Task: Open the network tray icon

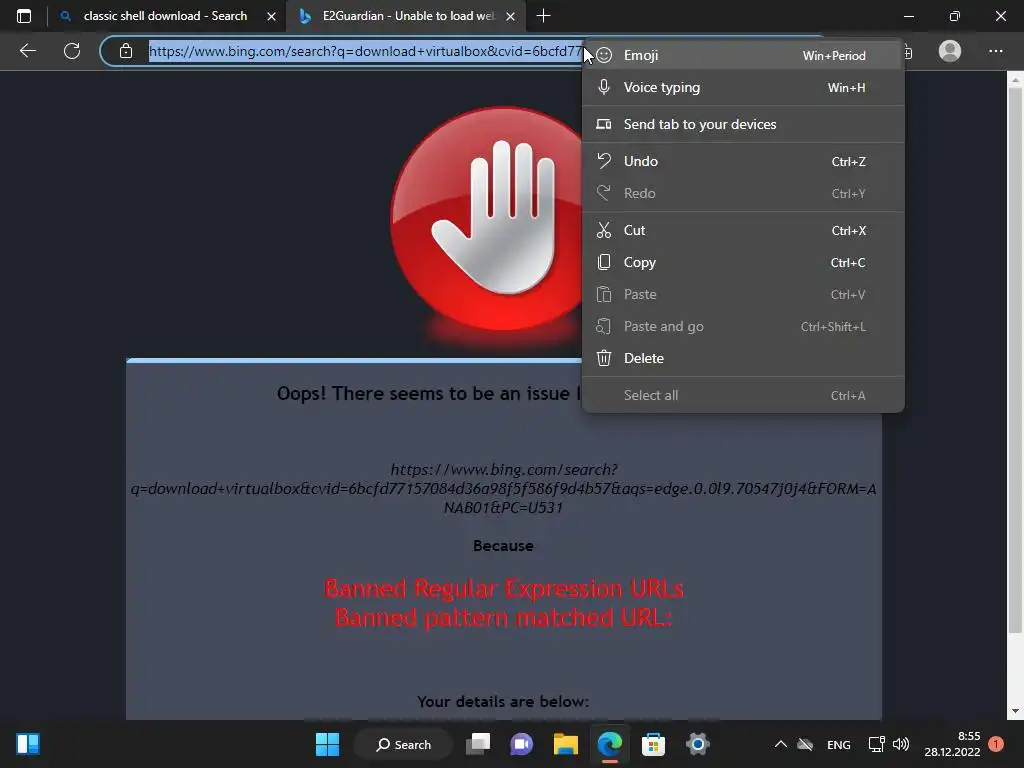Action: coord(876,744)
